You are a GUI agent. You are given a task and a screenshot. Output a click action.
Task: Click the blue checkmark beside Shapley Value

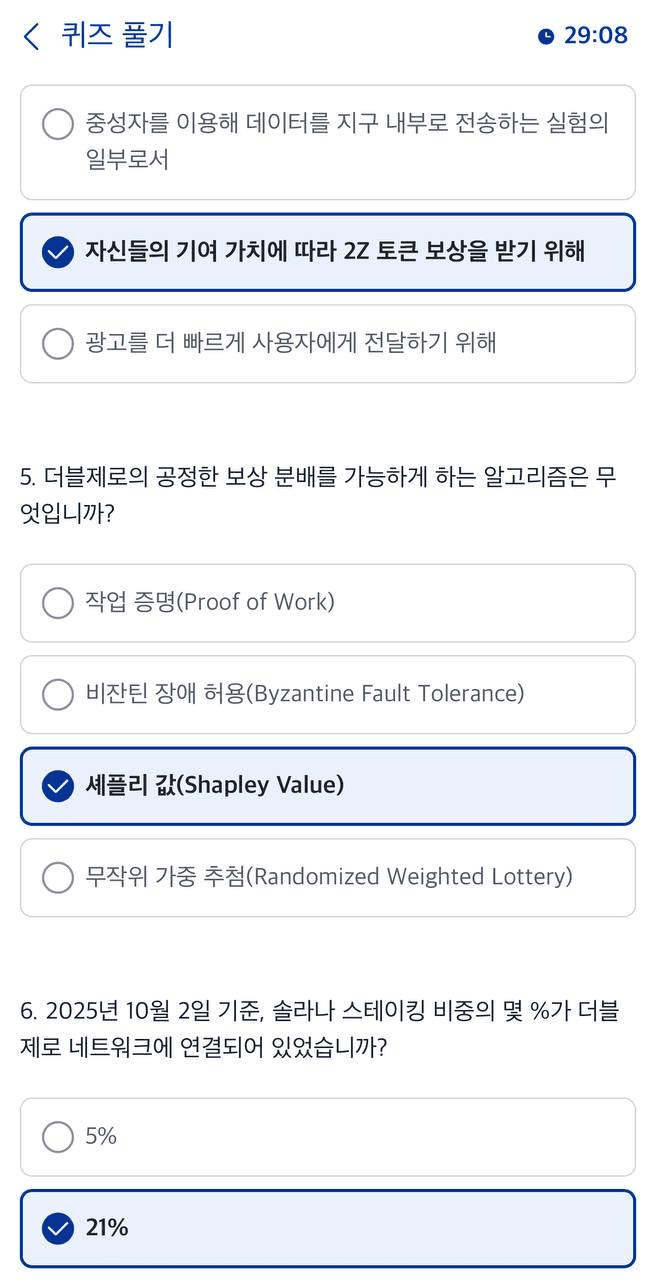click(58, 786)
